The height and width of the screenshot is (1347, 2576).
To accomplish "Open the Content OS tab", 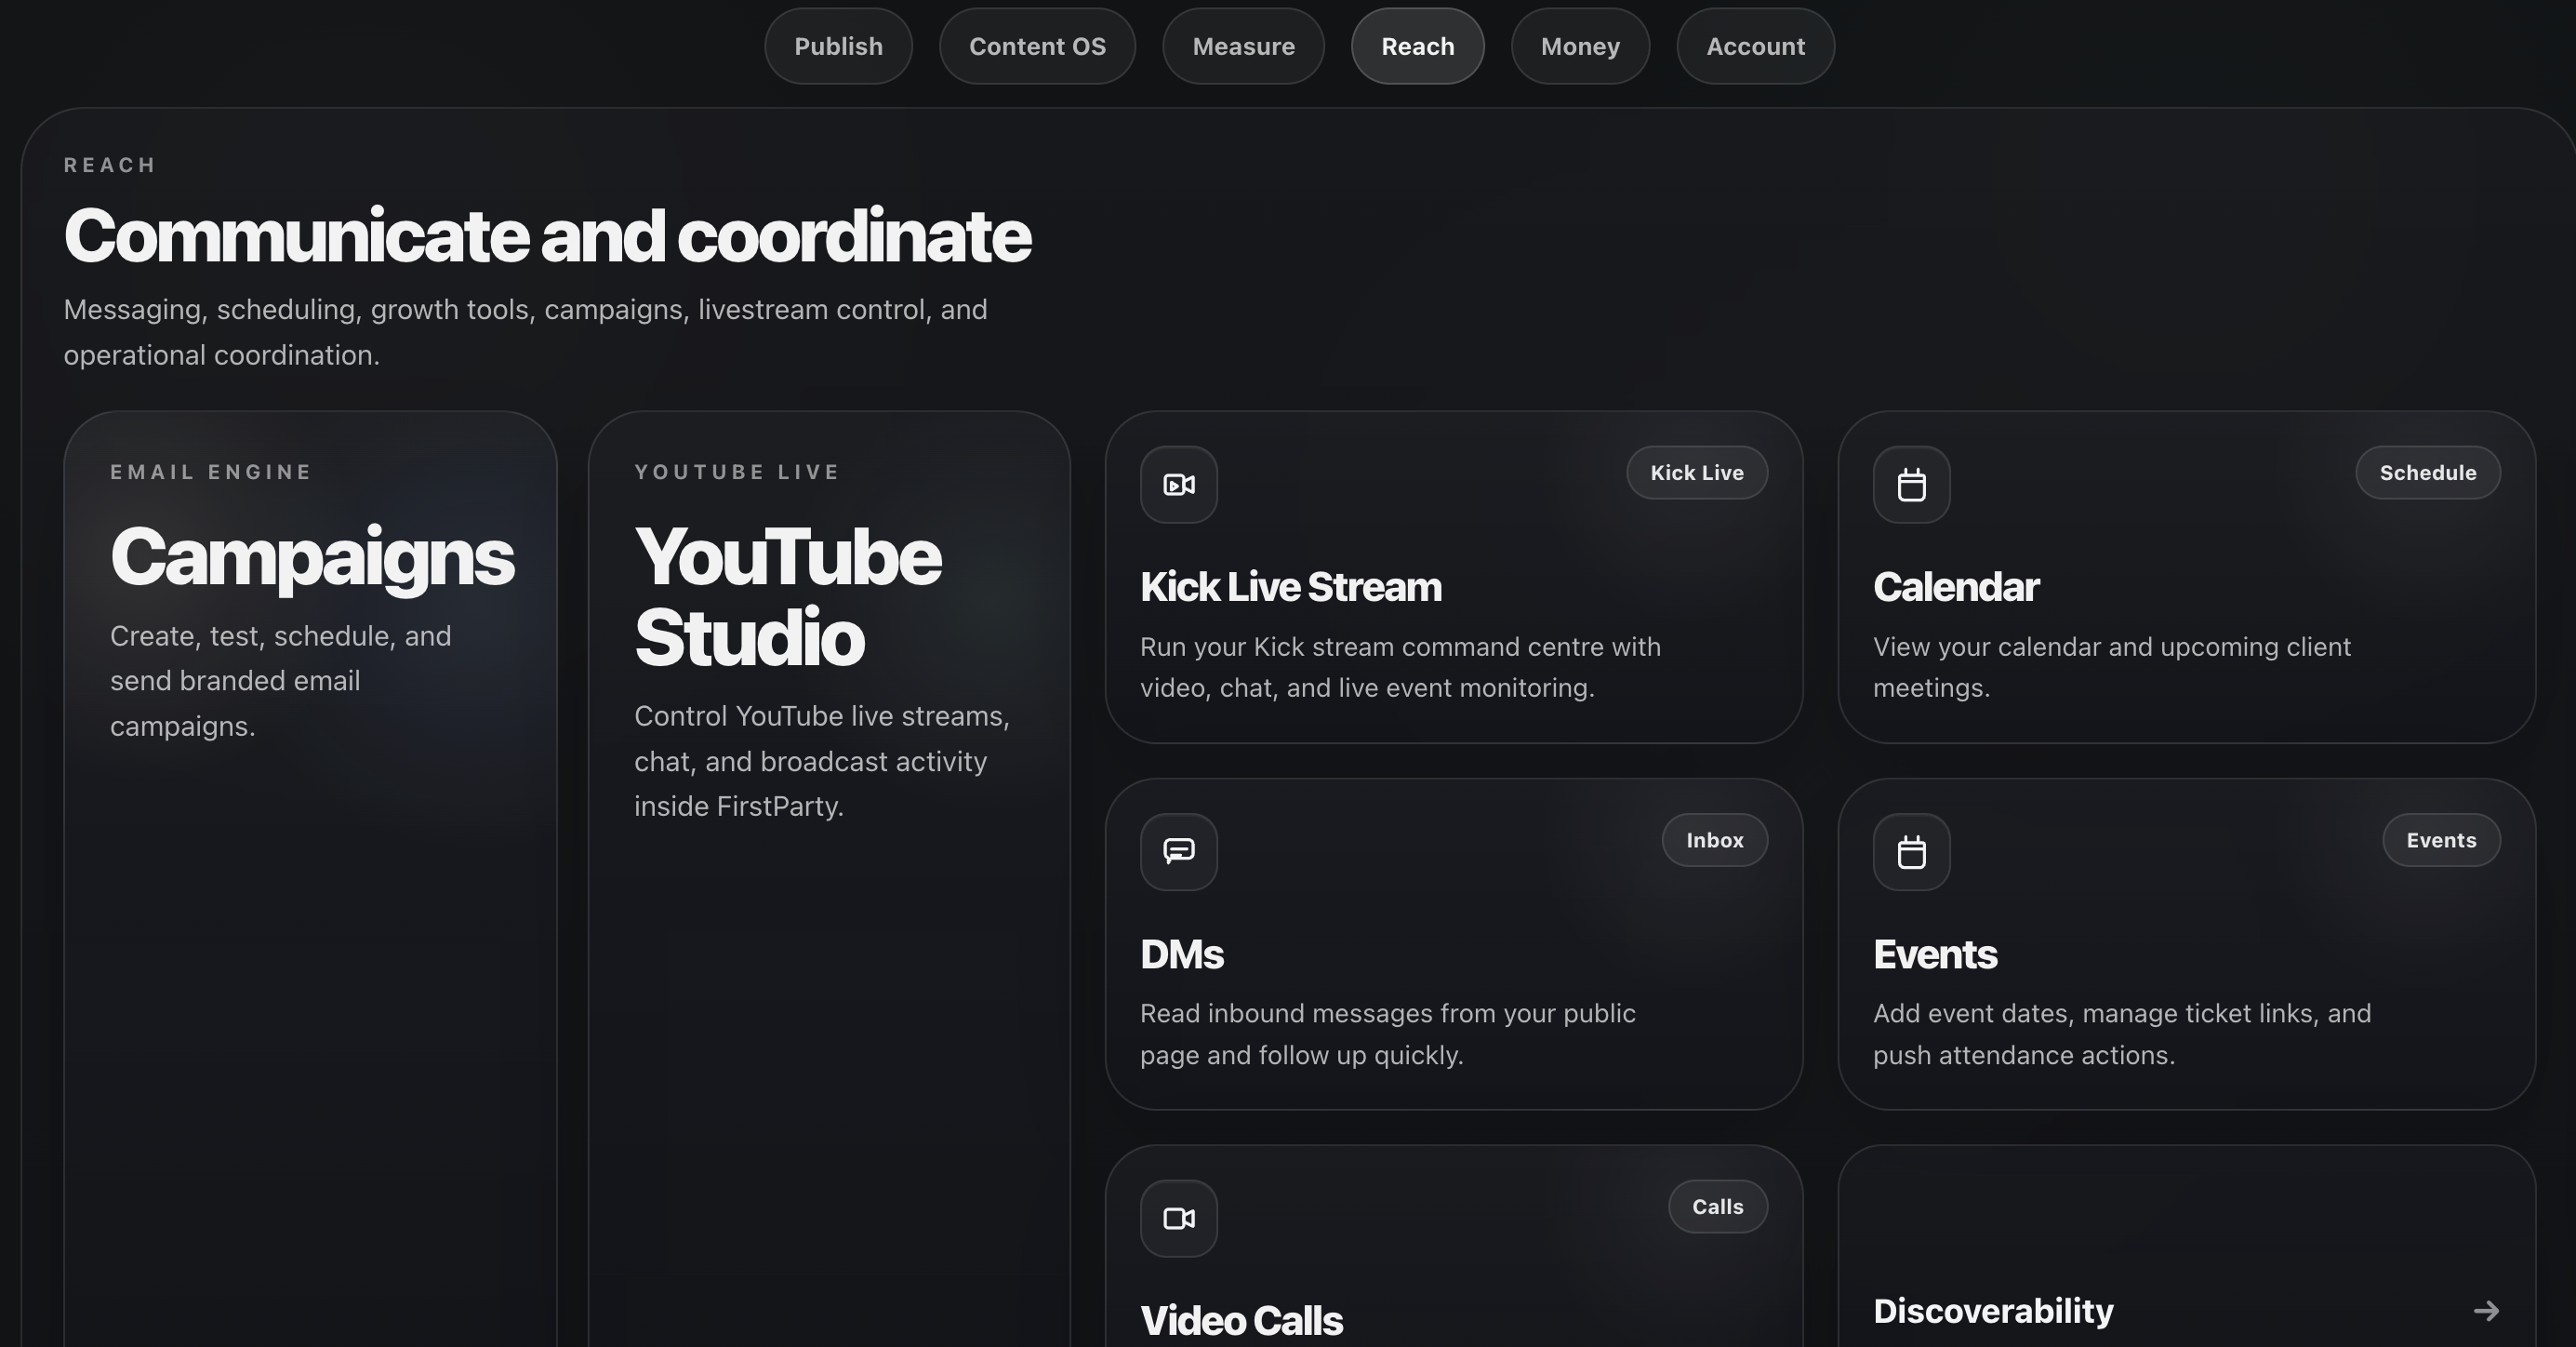I will tap(1037, 46).
